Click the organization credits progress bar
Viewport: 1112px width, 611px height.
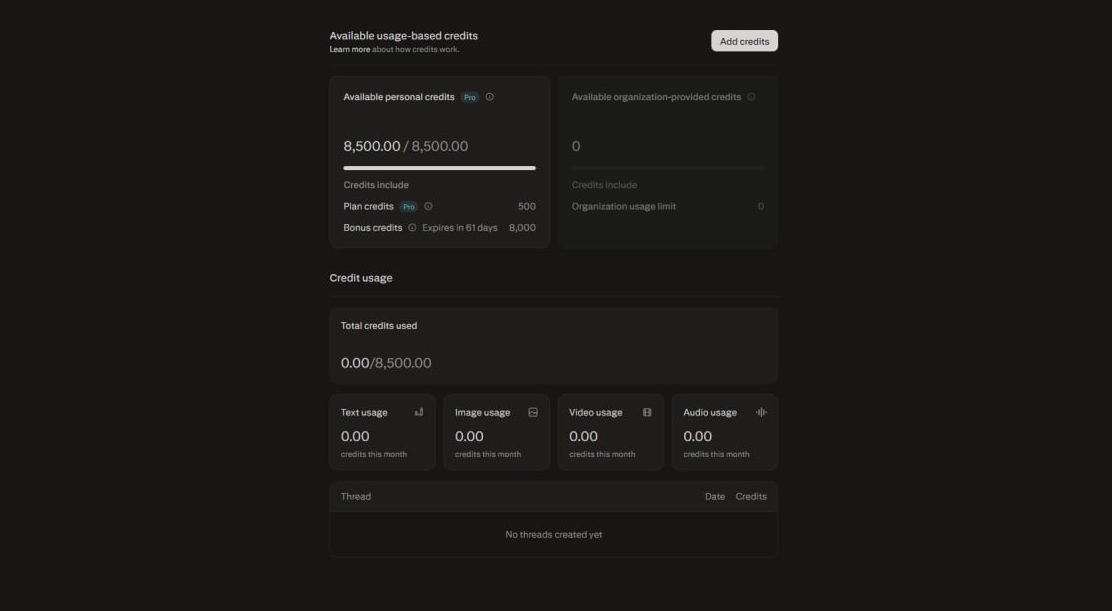point(667,168)
